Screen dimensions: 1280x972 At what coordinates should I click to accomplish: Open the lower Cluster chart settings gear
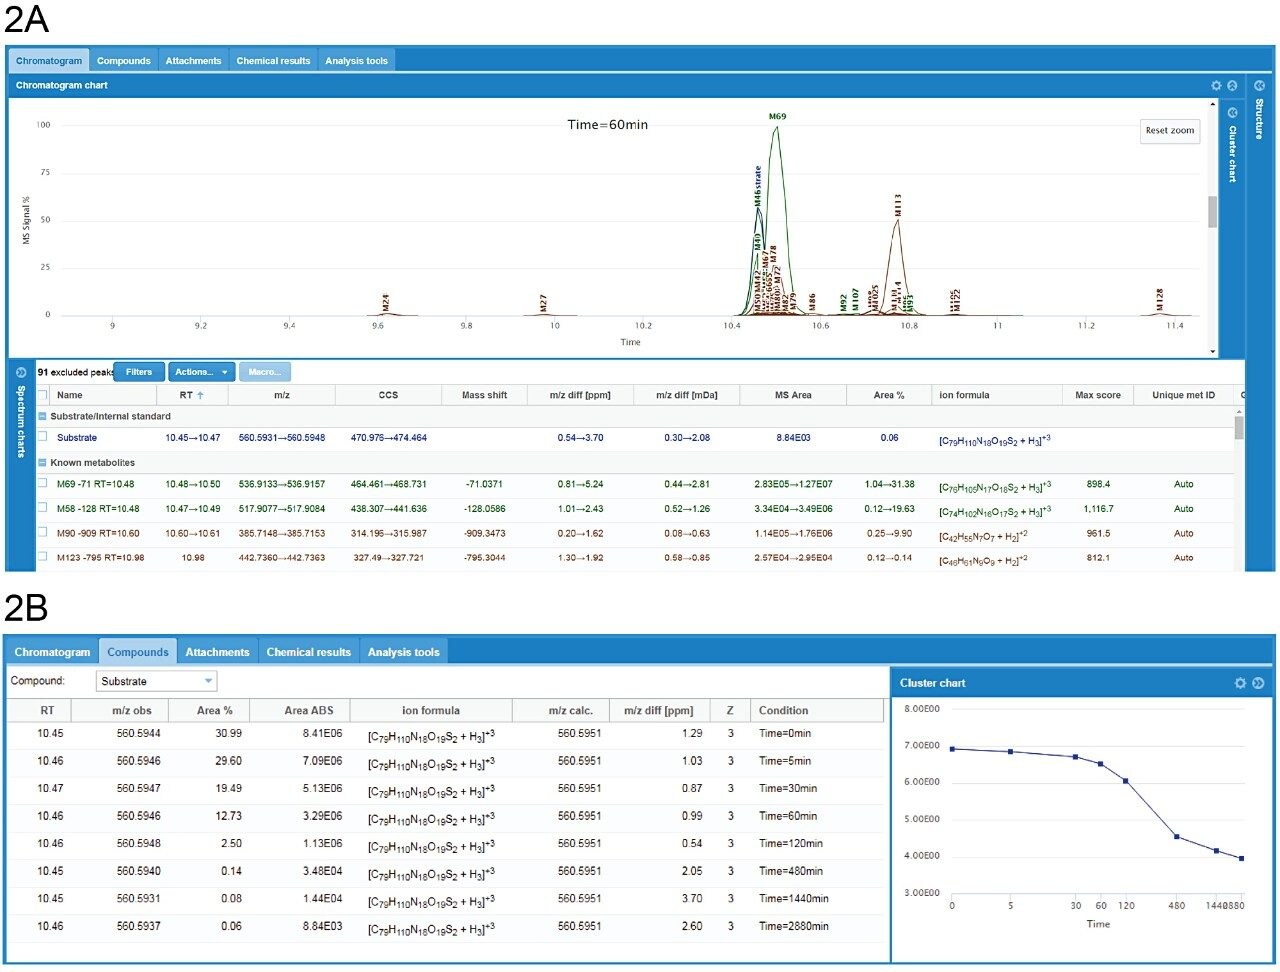(1240, 683)
